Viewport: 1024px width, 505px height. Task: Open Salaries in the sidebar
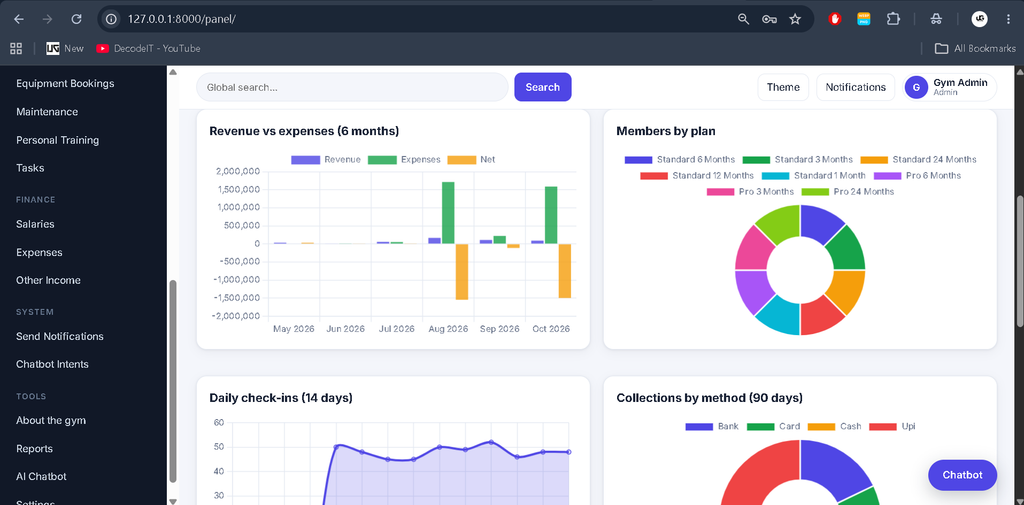35,224
